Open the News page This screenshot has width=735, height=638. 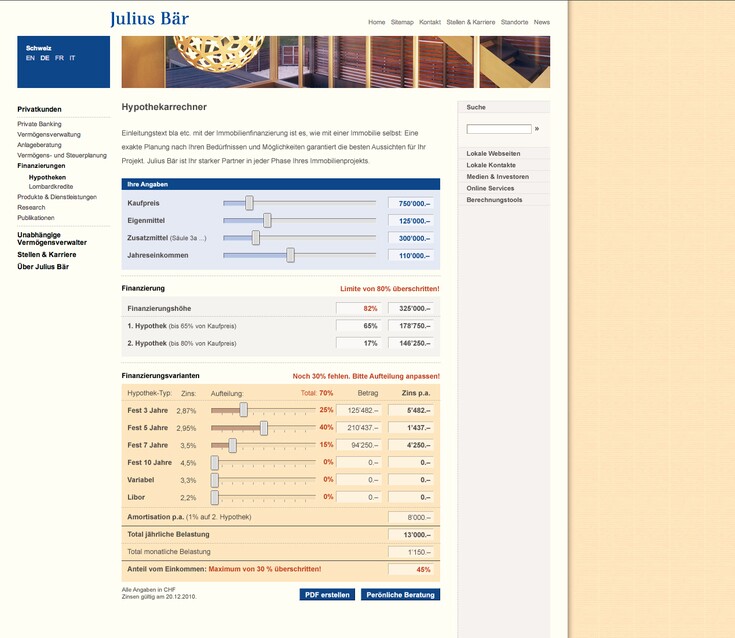pos(541,22)
